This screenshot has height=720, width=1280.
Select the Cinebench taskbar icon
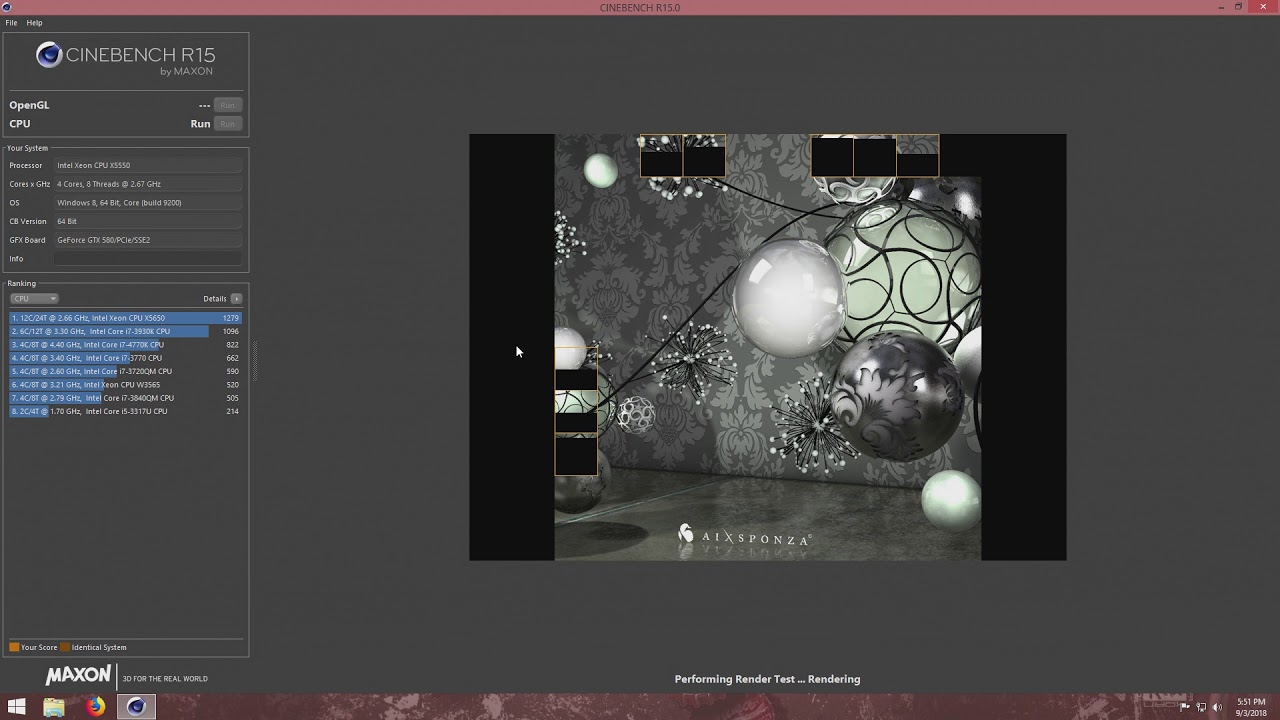(136, 707)
